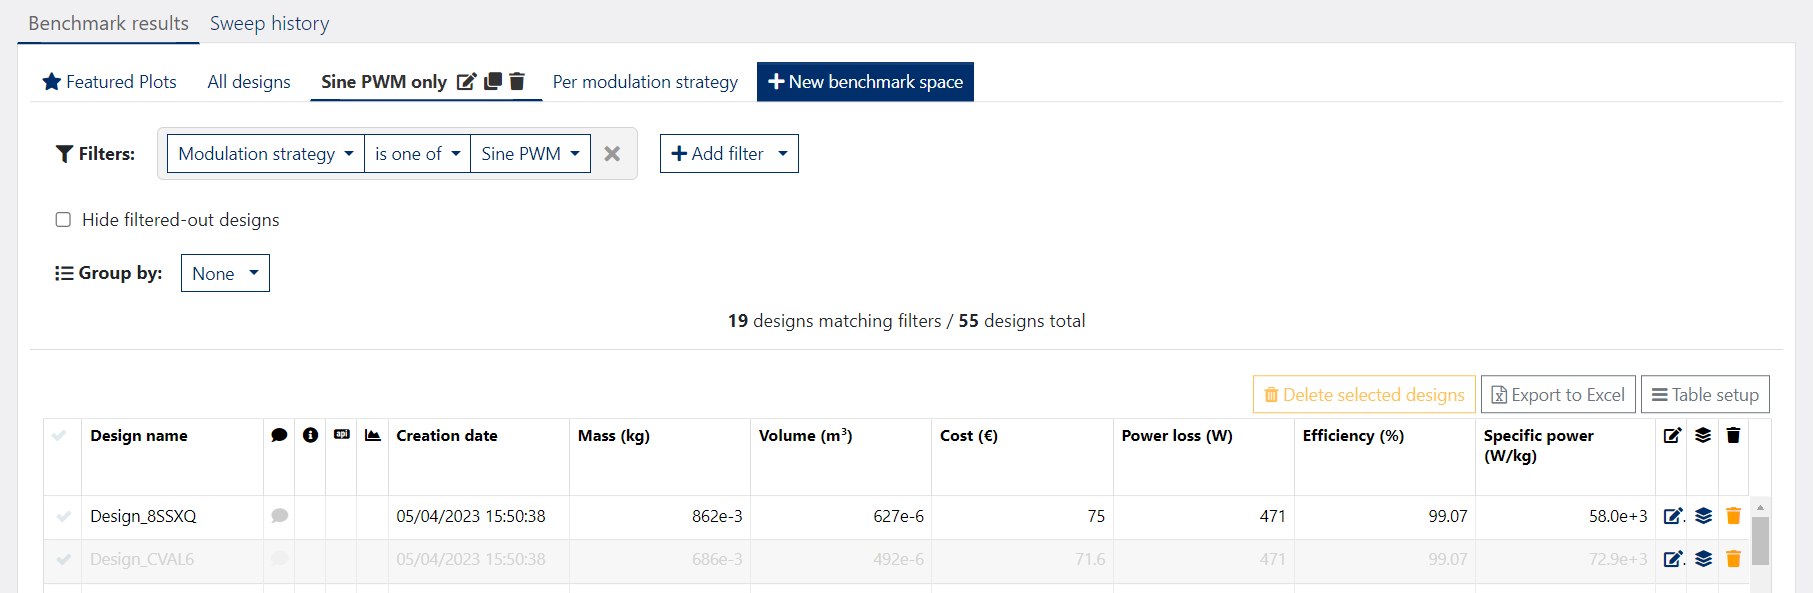Screen dimensions: 1813x593
Task: Click edit icon on Sine PWM only tab
Action: 466,82
